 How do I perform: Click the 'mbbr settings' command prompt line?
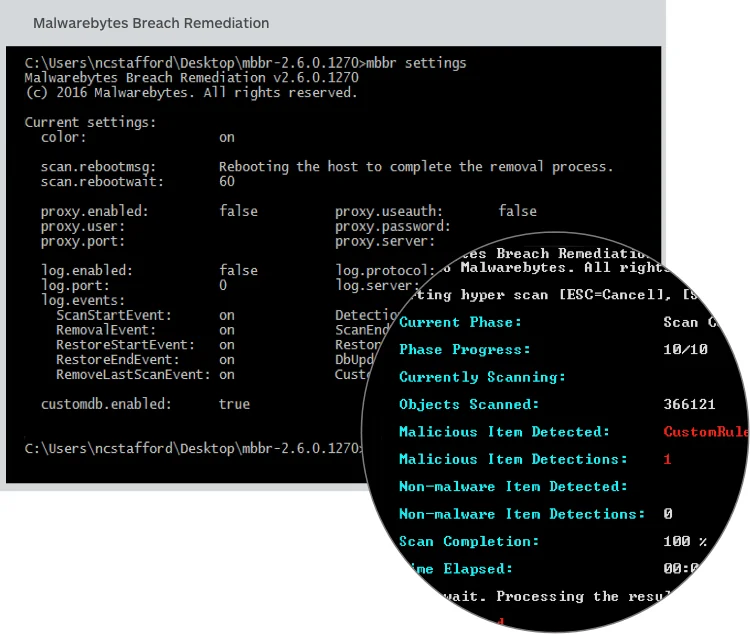coord(245,63)
